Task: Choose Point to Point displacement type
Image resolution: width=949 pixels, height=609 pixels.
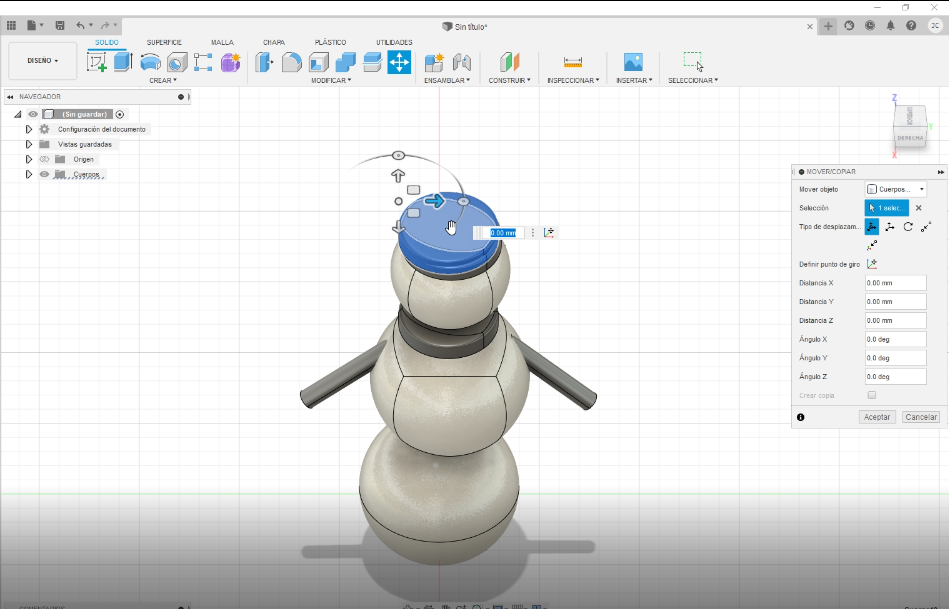Action: 926,226
